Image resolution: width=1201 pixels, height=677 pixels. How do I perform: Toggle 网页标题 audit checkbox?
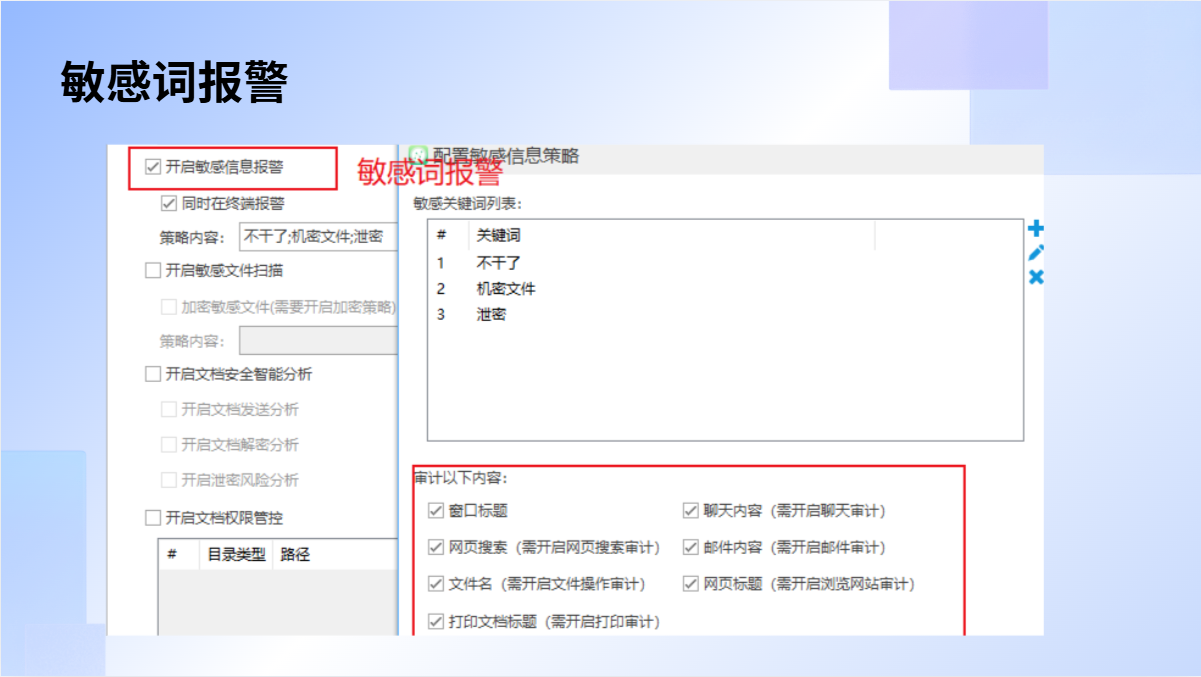(x=690, y=584)
